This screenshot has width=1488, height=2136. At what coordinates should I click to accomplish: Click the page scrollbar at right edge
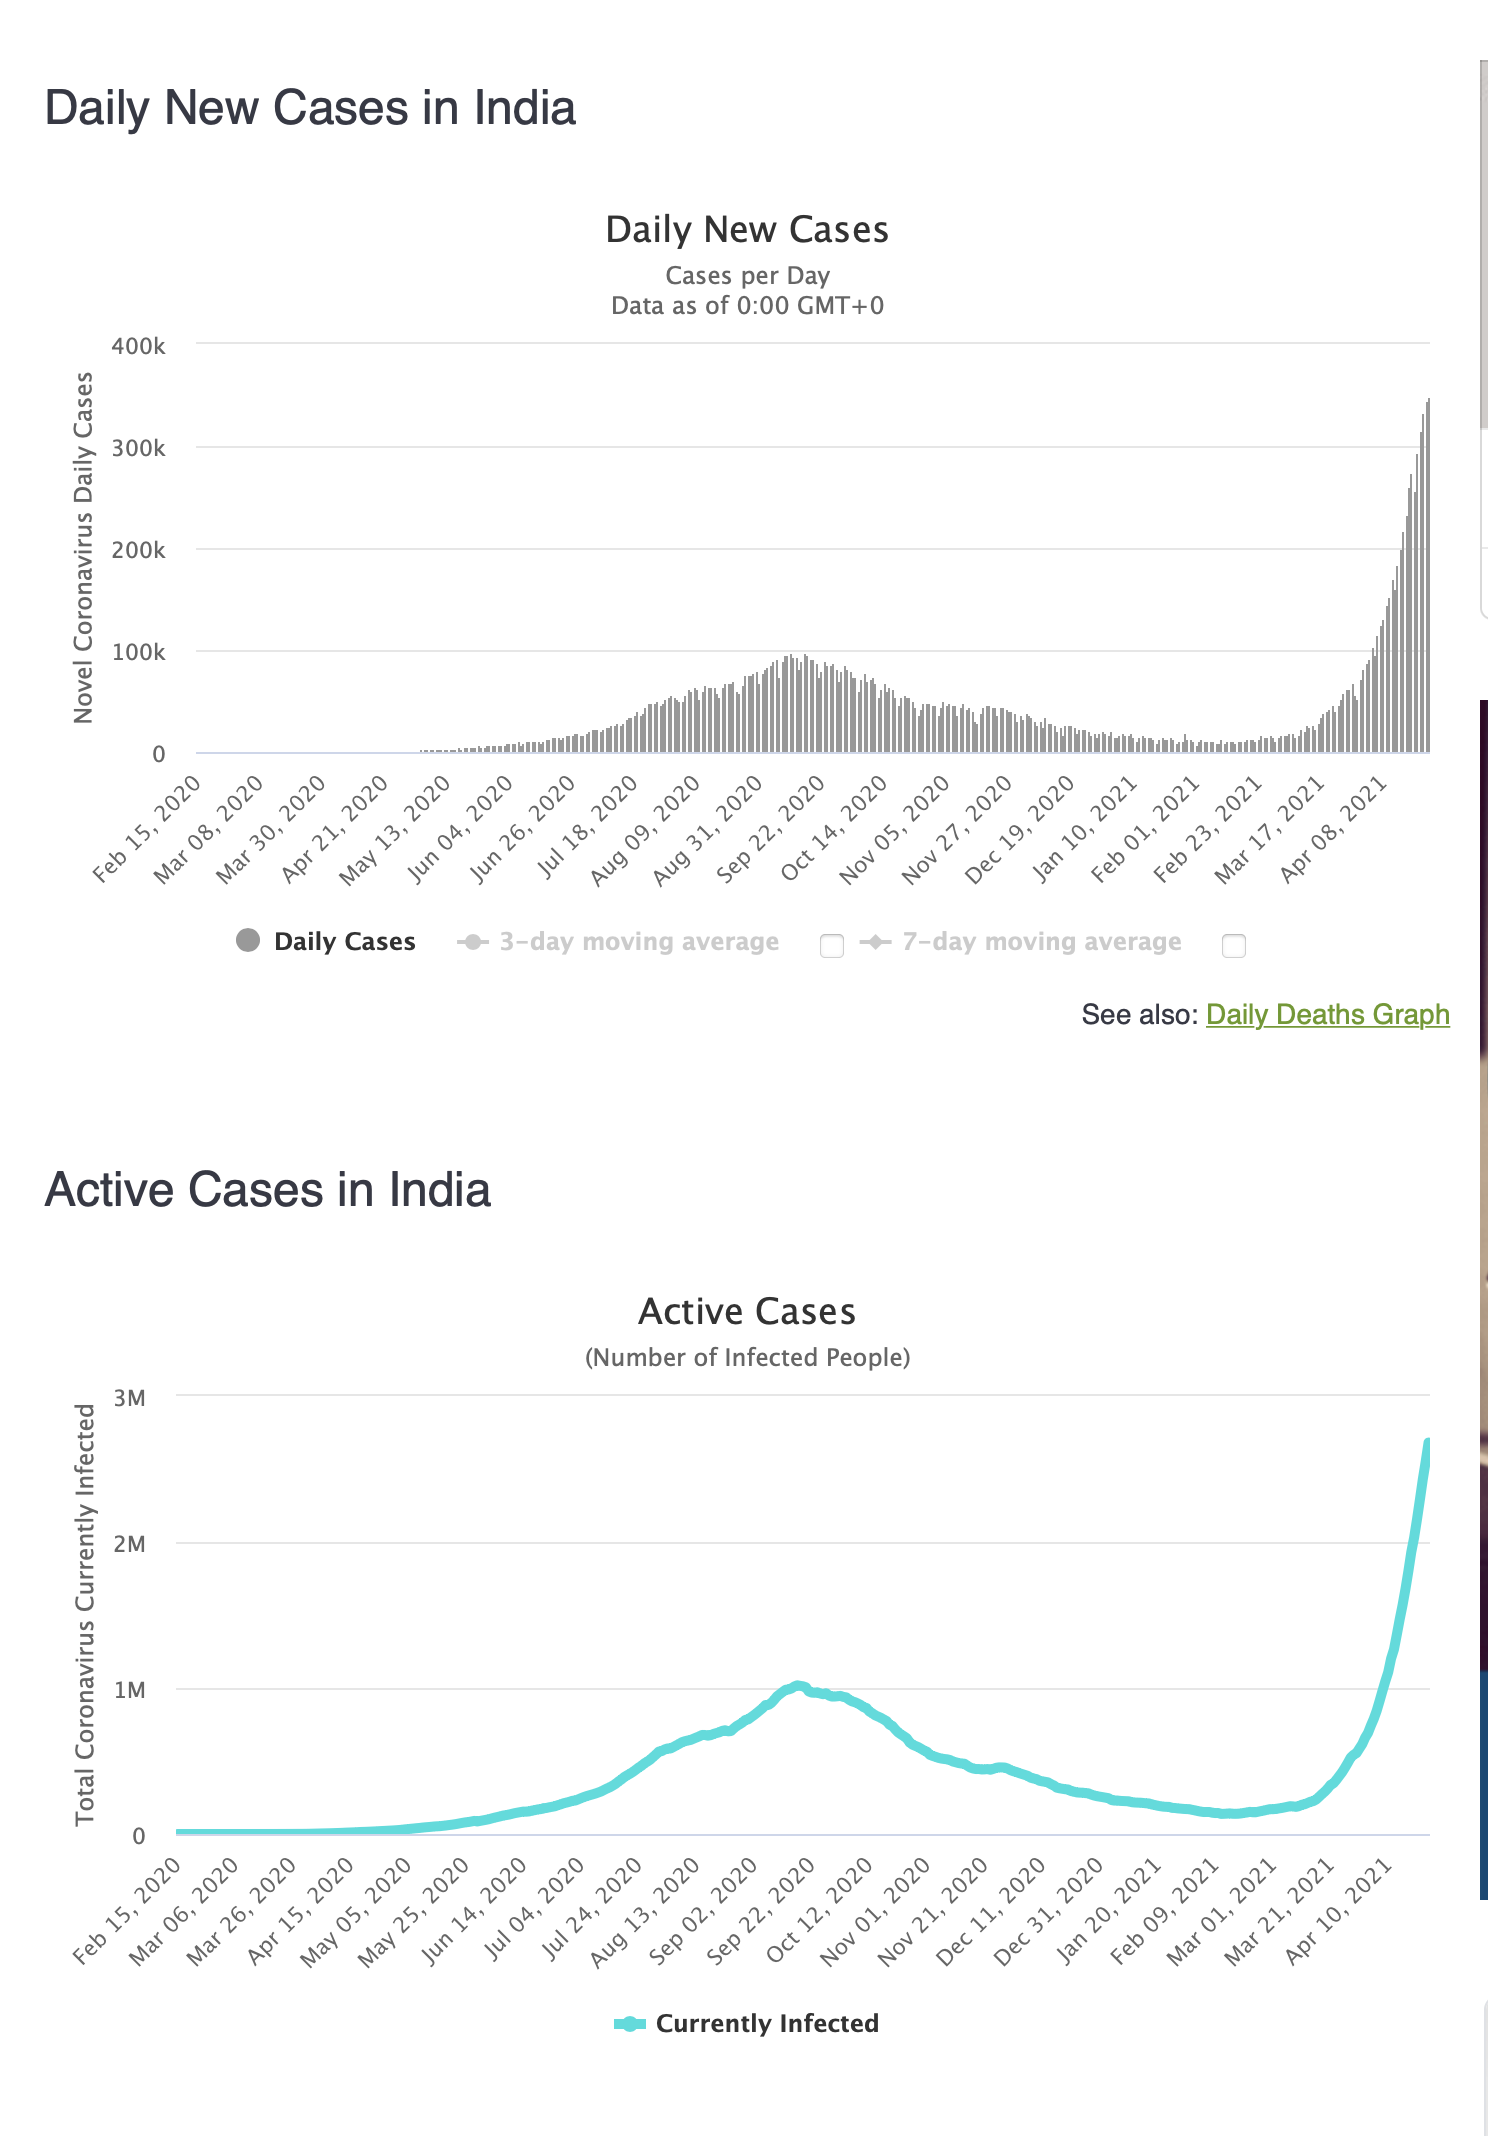click(1483, 250)
